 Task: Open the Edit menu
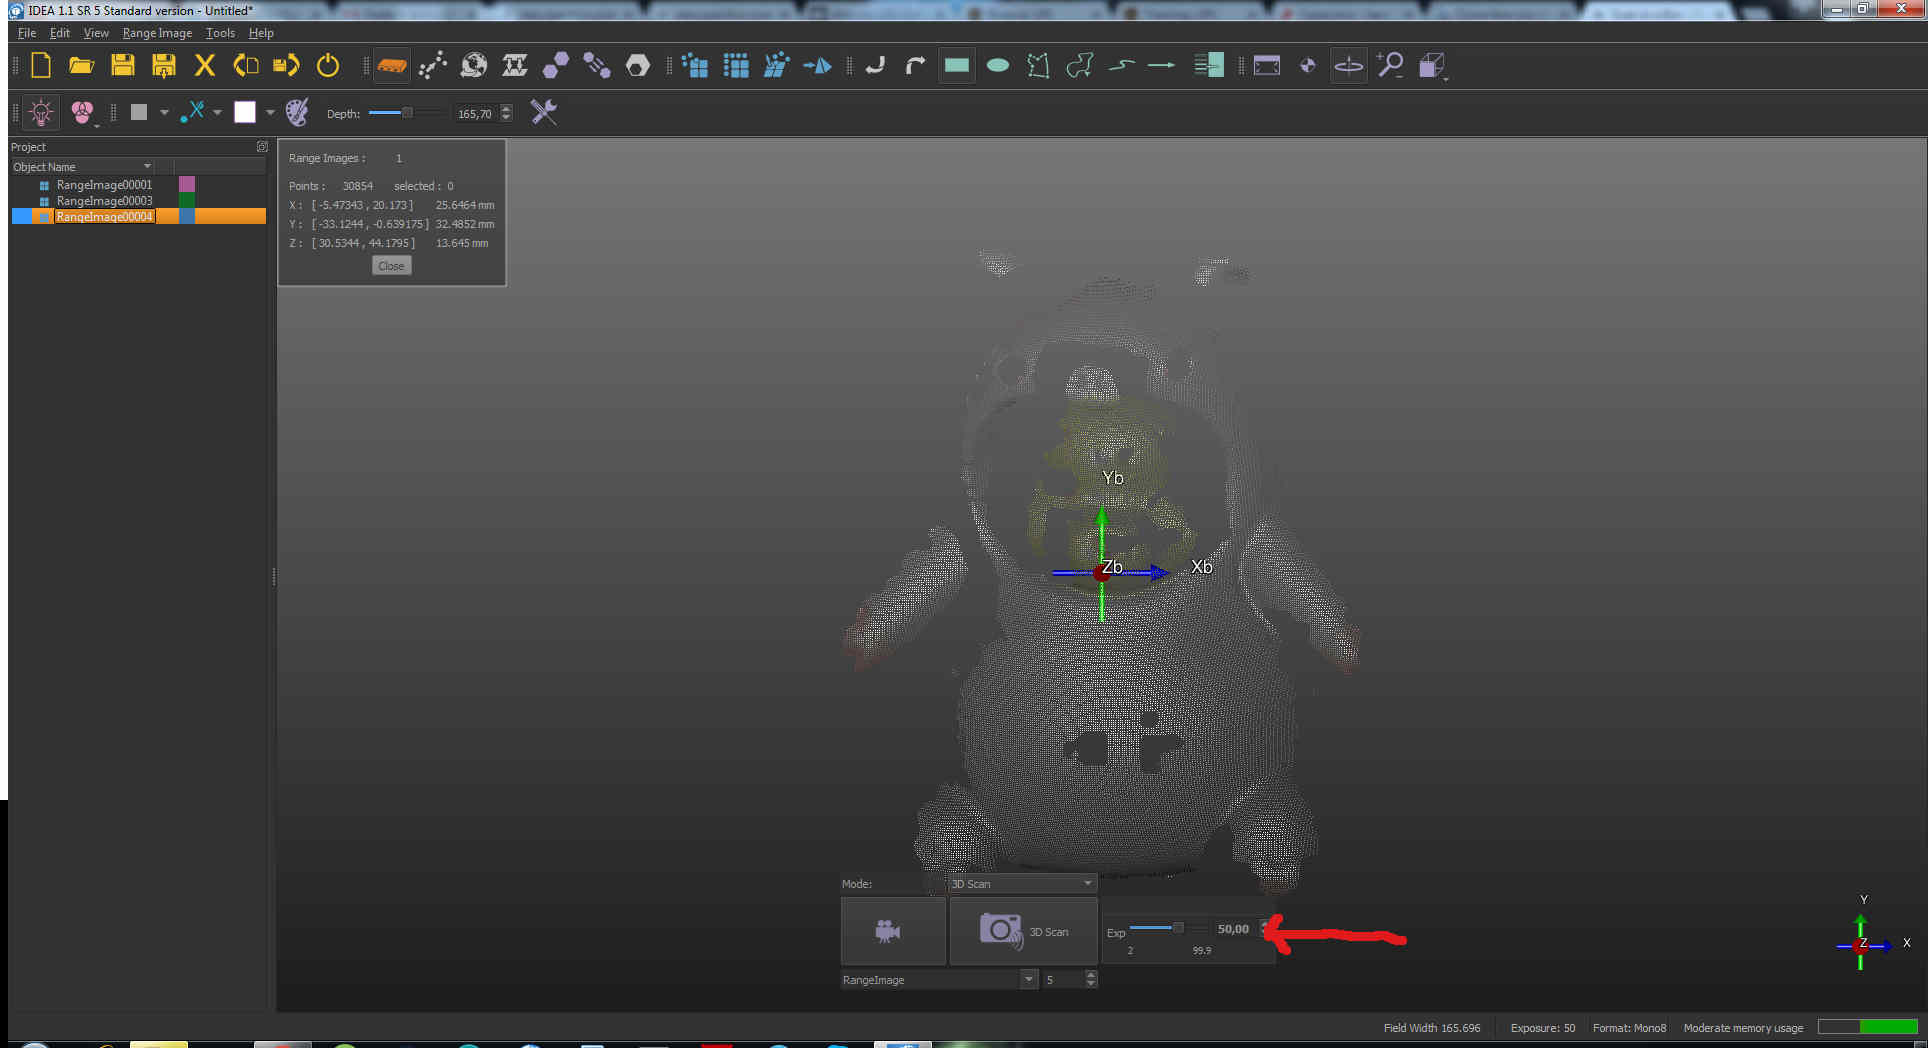point(60,33)
